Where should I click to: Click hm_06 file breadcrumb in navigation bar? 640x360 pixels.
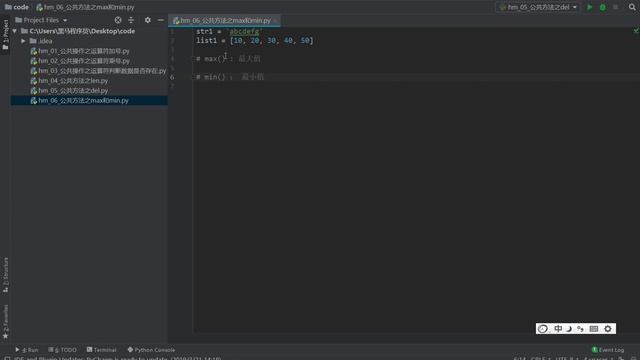click(x=85, y=7)
